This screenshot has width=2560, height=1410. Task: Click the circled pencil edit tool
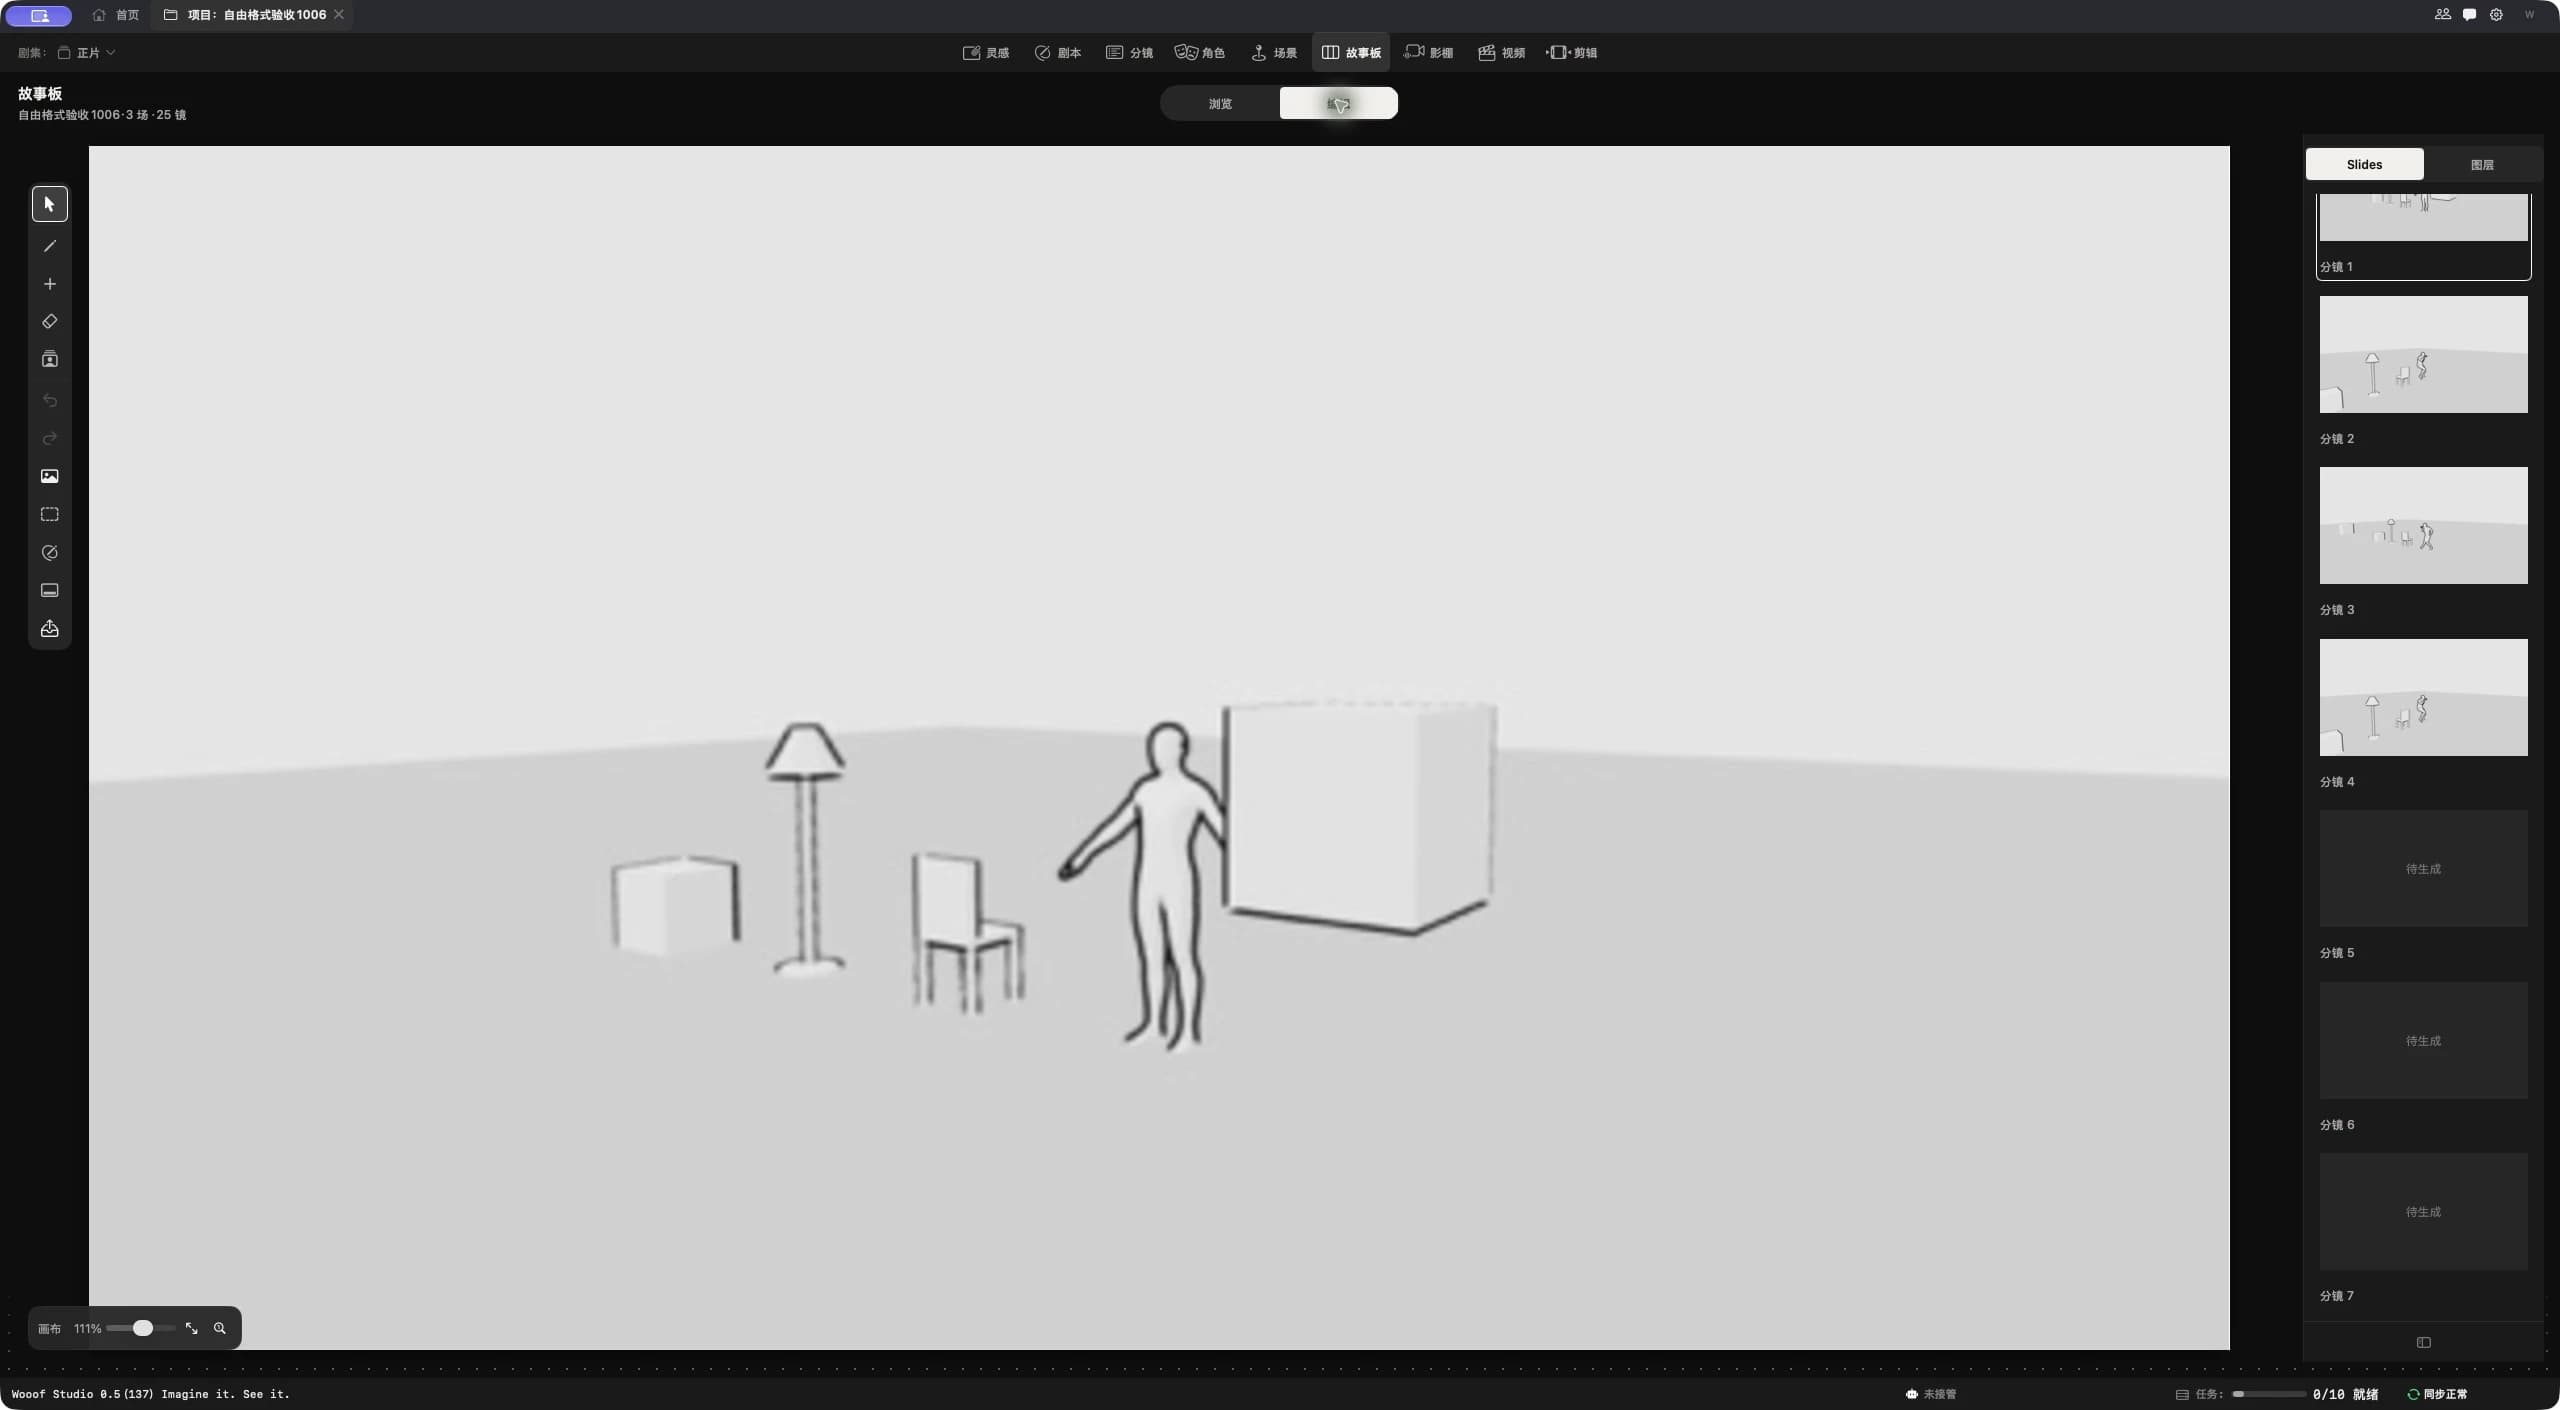(x=50, y=552)
